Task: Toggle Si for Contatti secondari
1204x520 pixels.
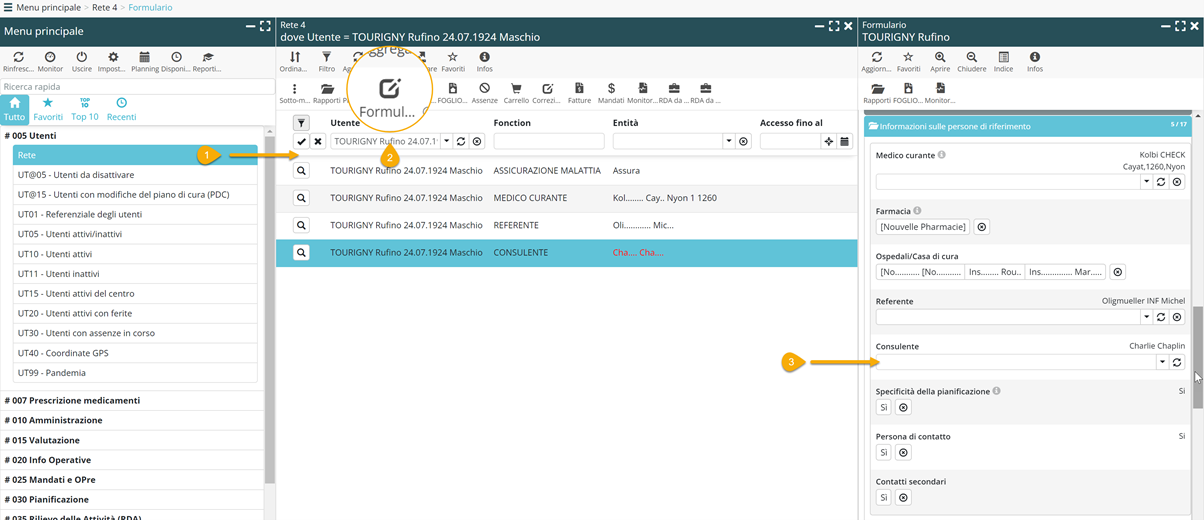Action: coord(884,498)
